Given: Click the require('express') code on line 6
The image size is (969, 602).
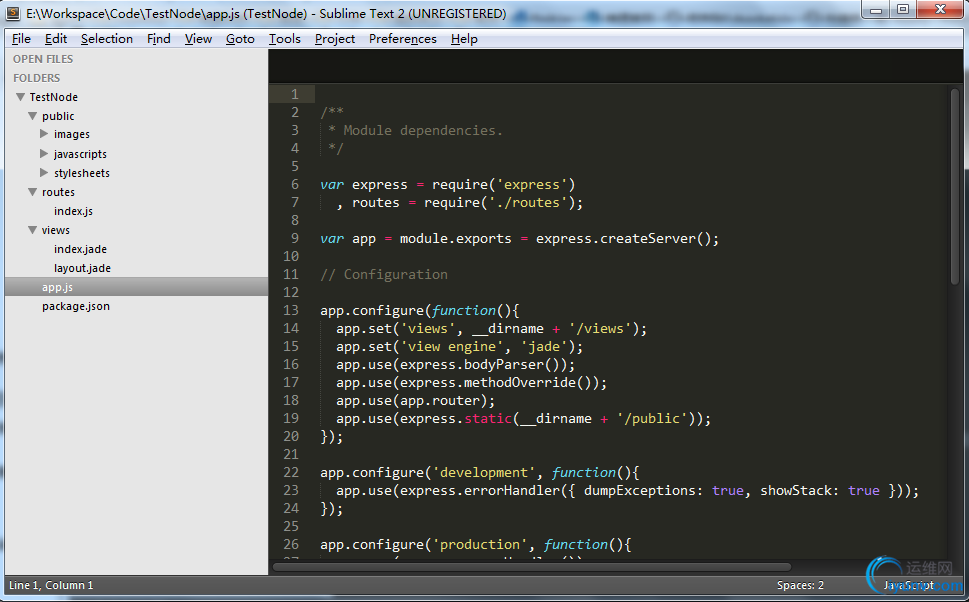Looking at the screenshot, I should pos(504,185).
